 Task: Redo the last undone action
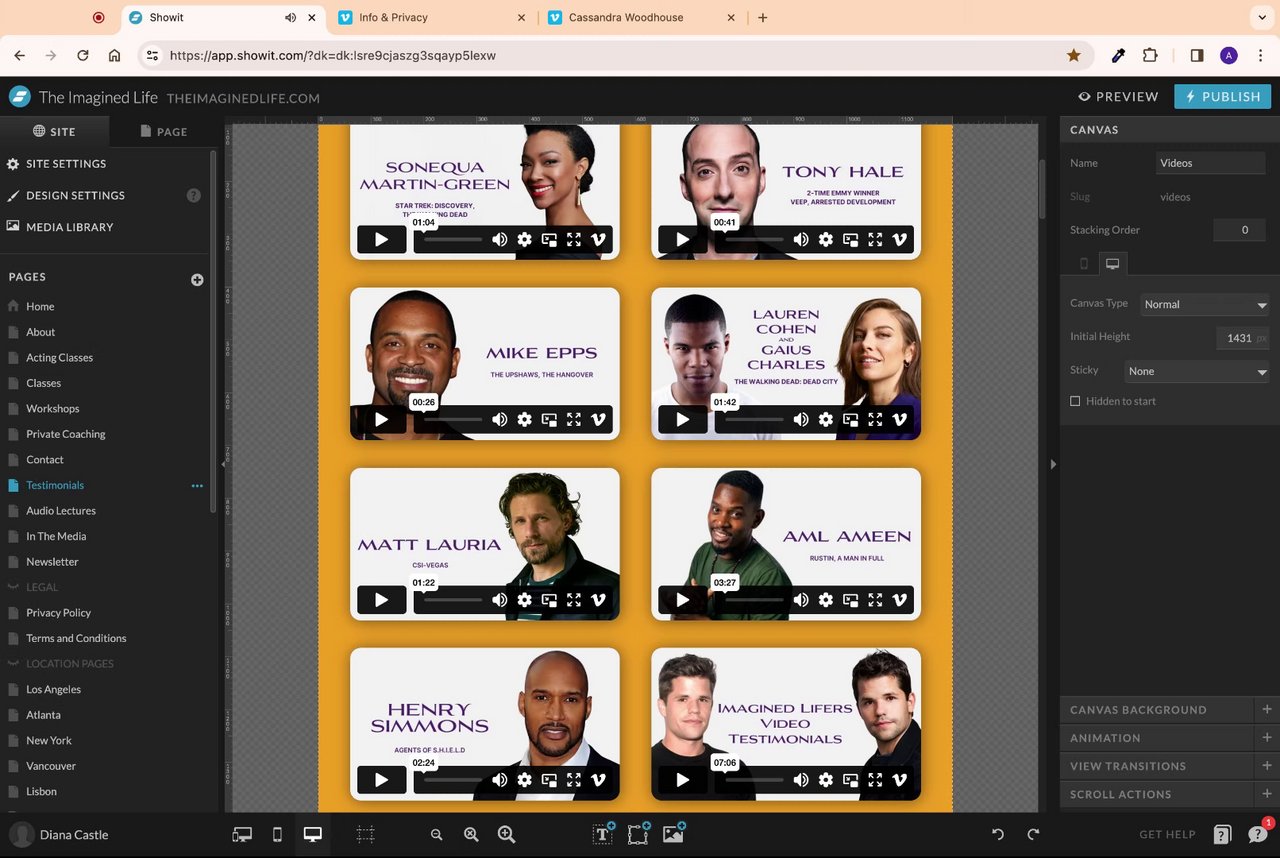coord(1033,835)
